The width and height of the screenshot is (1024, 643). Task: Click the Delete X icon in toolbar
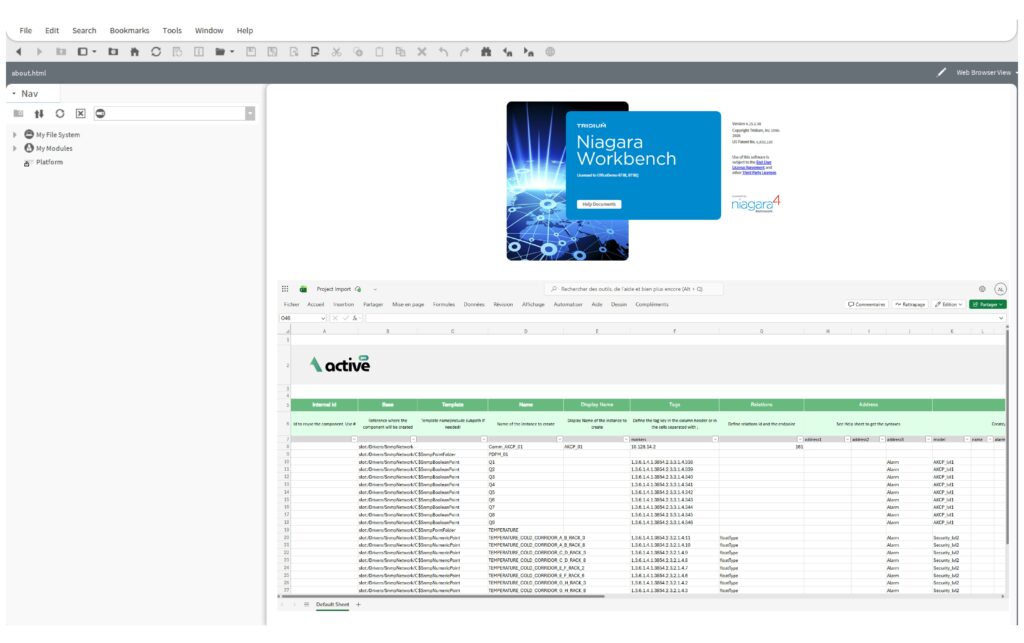421,51
